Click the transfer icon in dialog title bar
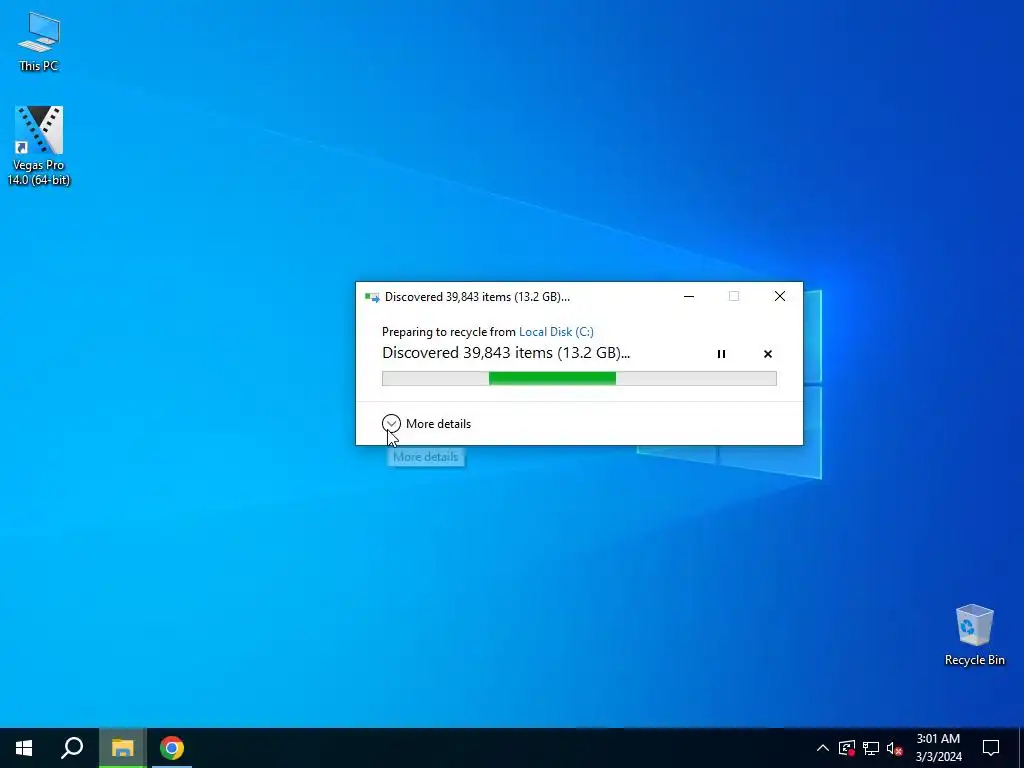Image resolution: width=1024 pixels, height=768 pixels. [372, 297]
